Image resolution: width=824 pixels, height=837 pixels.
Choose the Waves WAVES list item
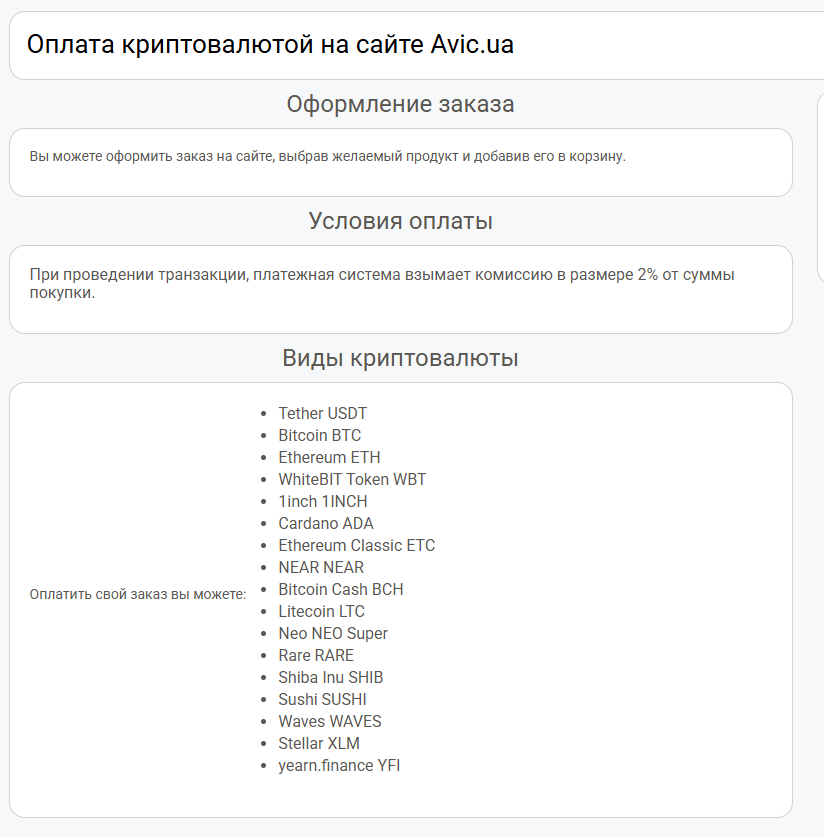click(x=329, y=721)
